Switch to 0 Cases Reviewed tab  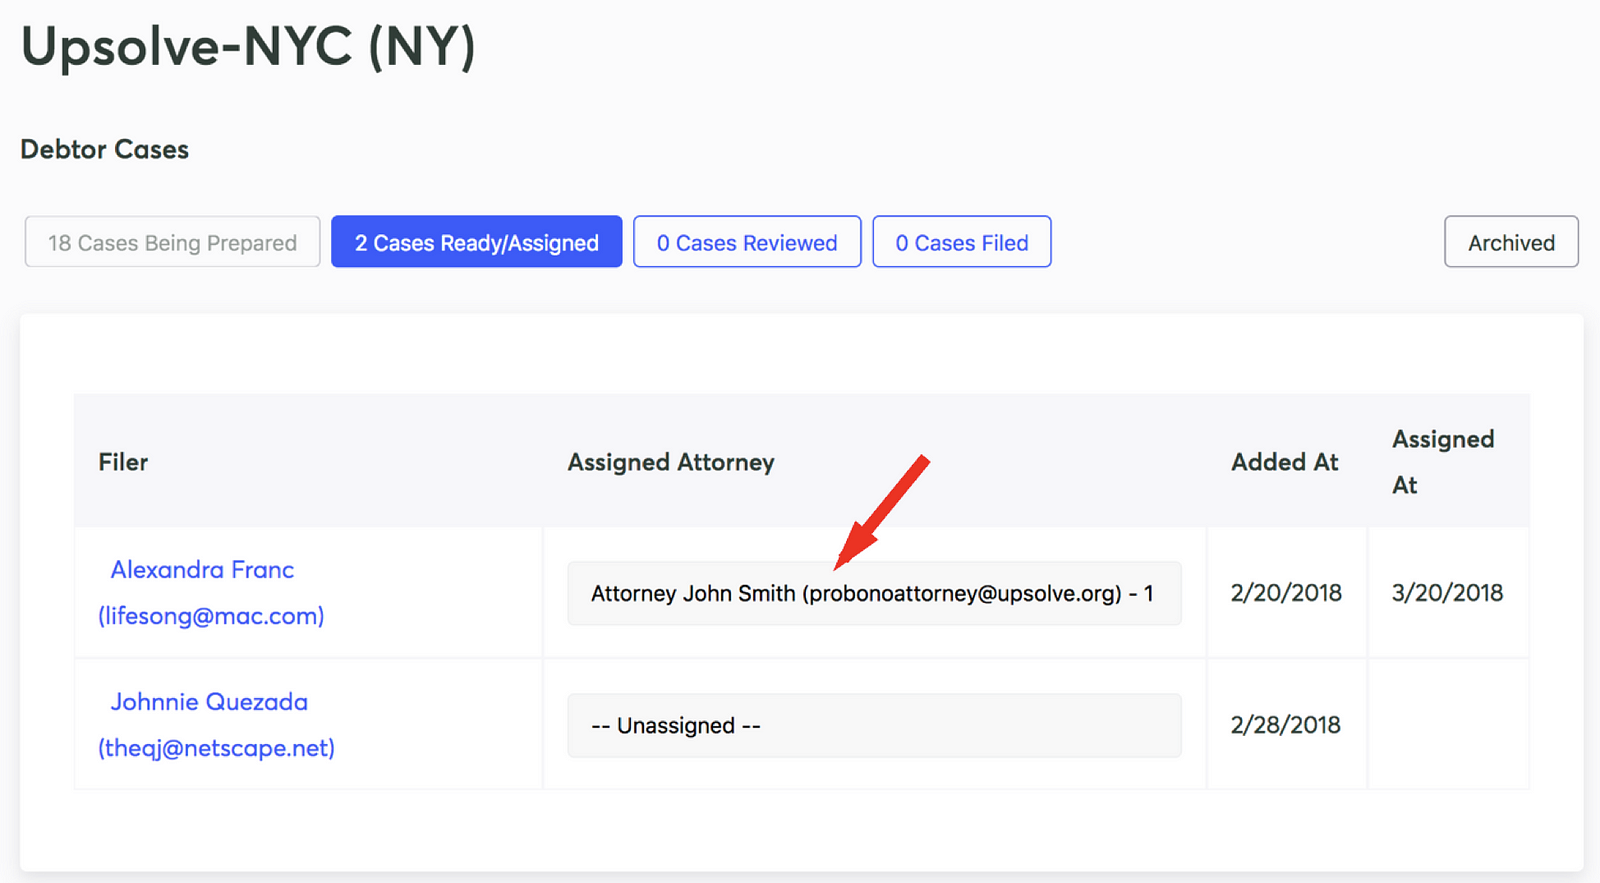coord(747,242)
